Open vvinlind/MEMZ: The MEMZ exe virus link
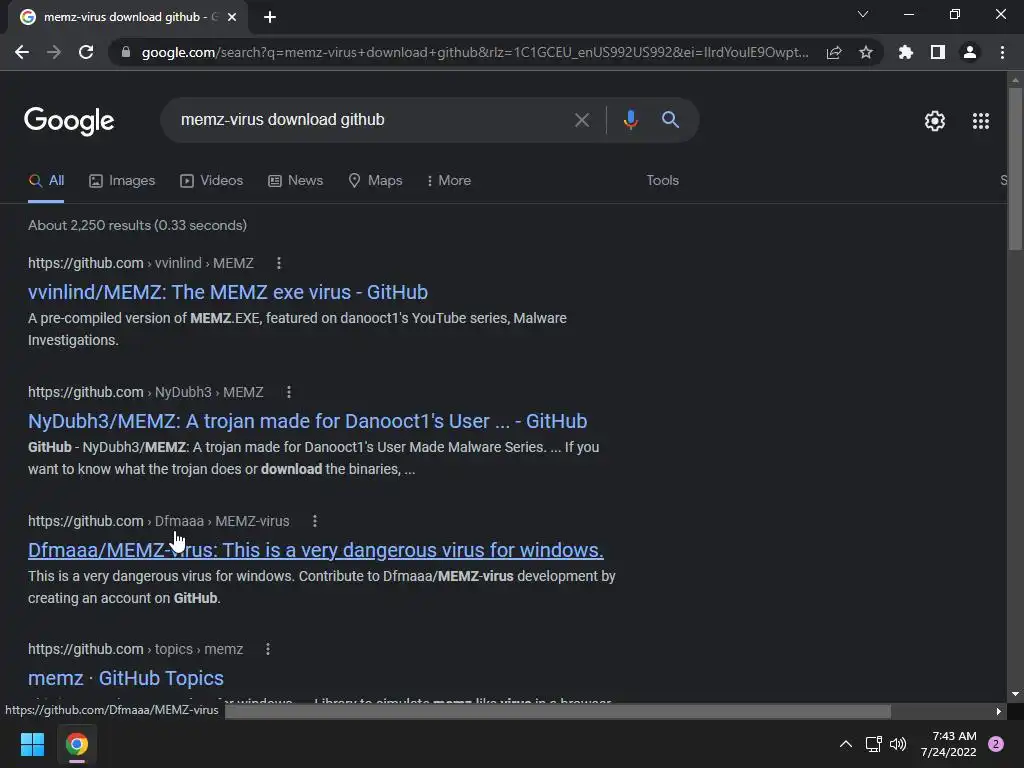1024x768 pixels. (x=228, y=292)
